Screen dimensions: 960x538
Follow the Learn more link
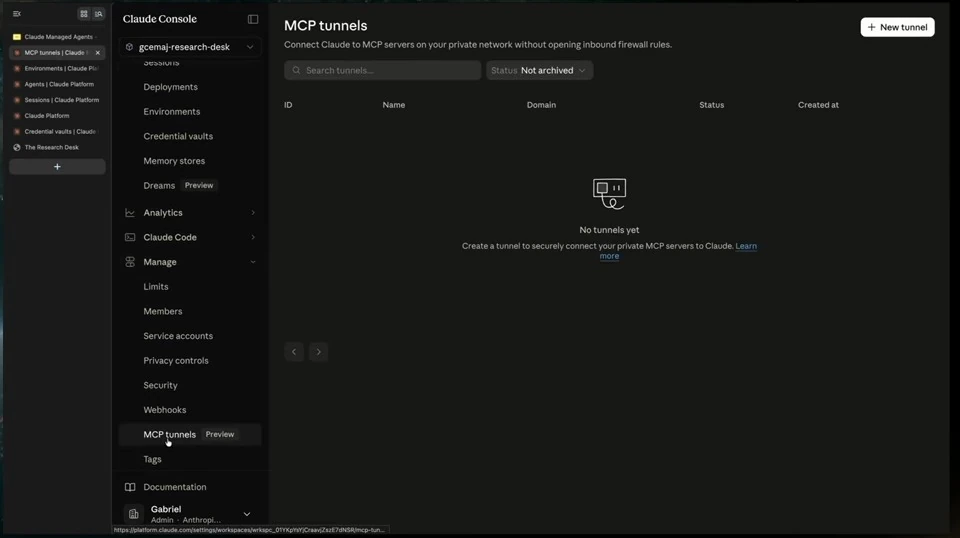click(x=746, y=246)
